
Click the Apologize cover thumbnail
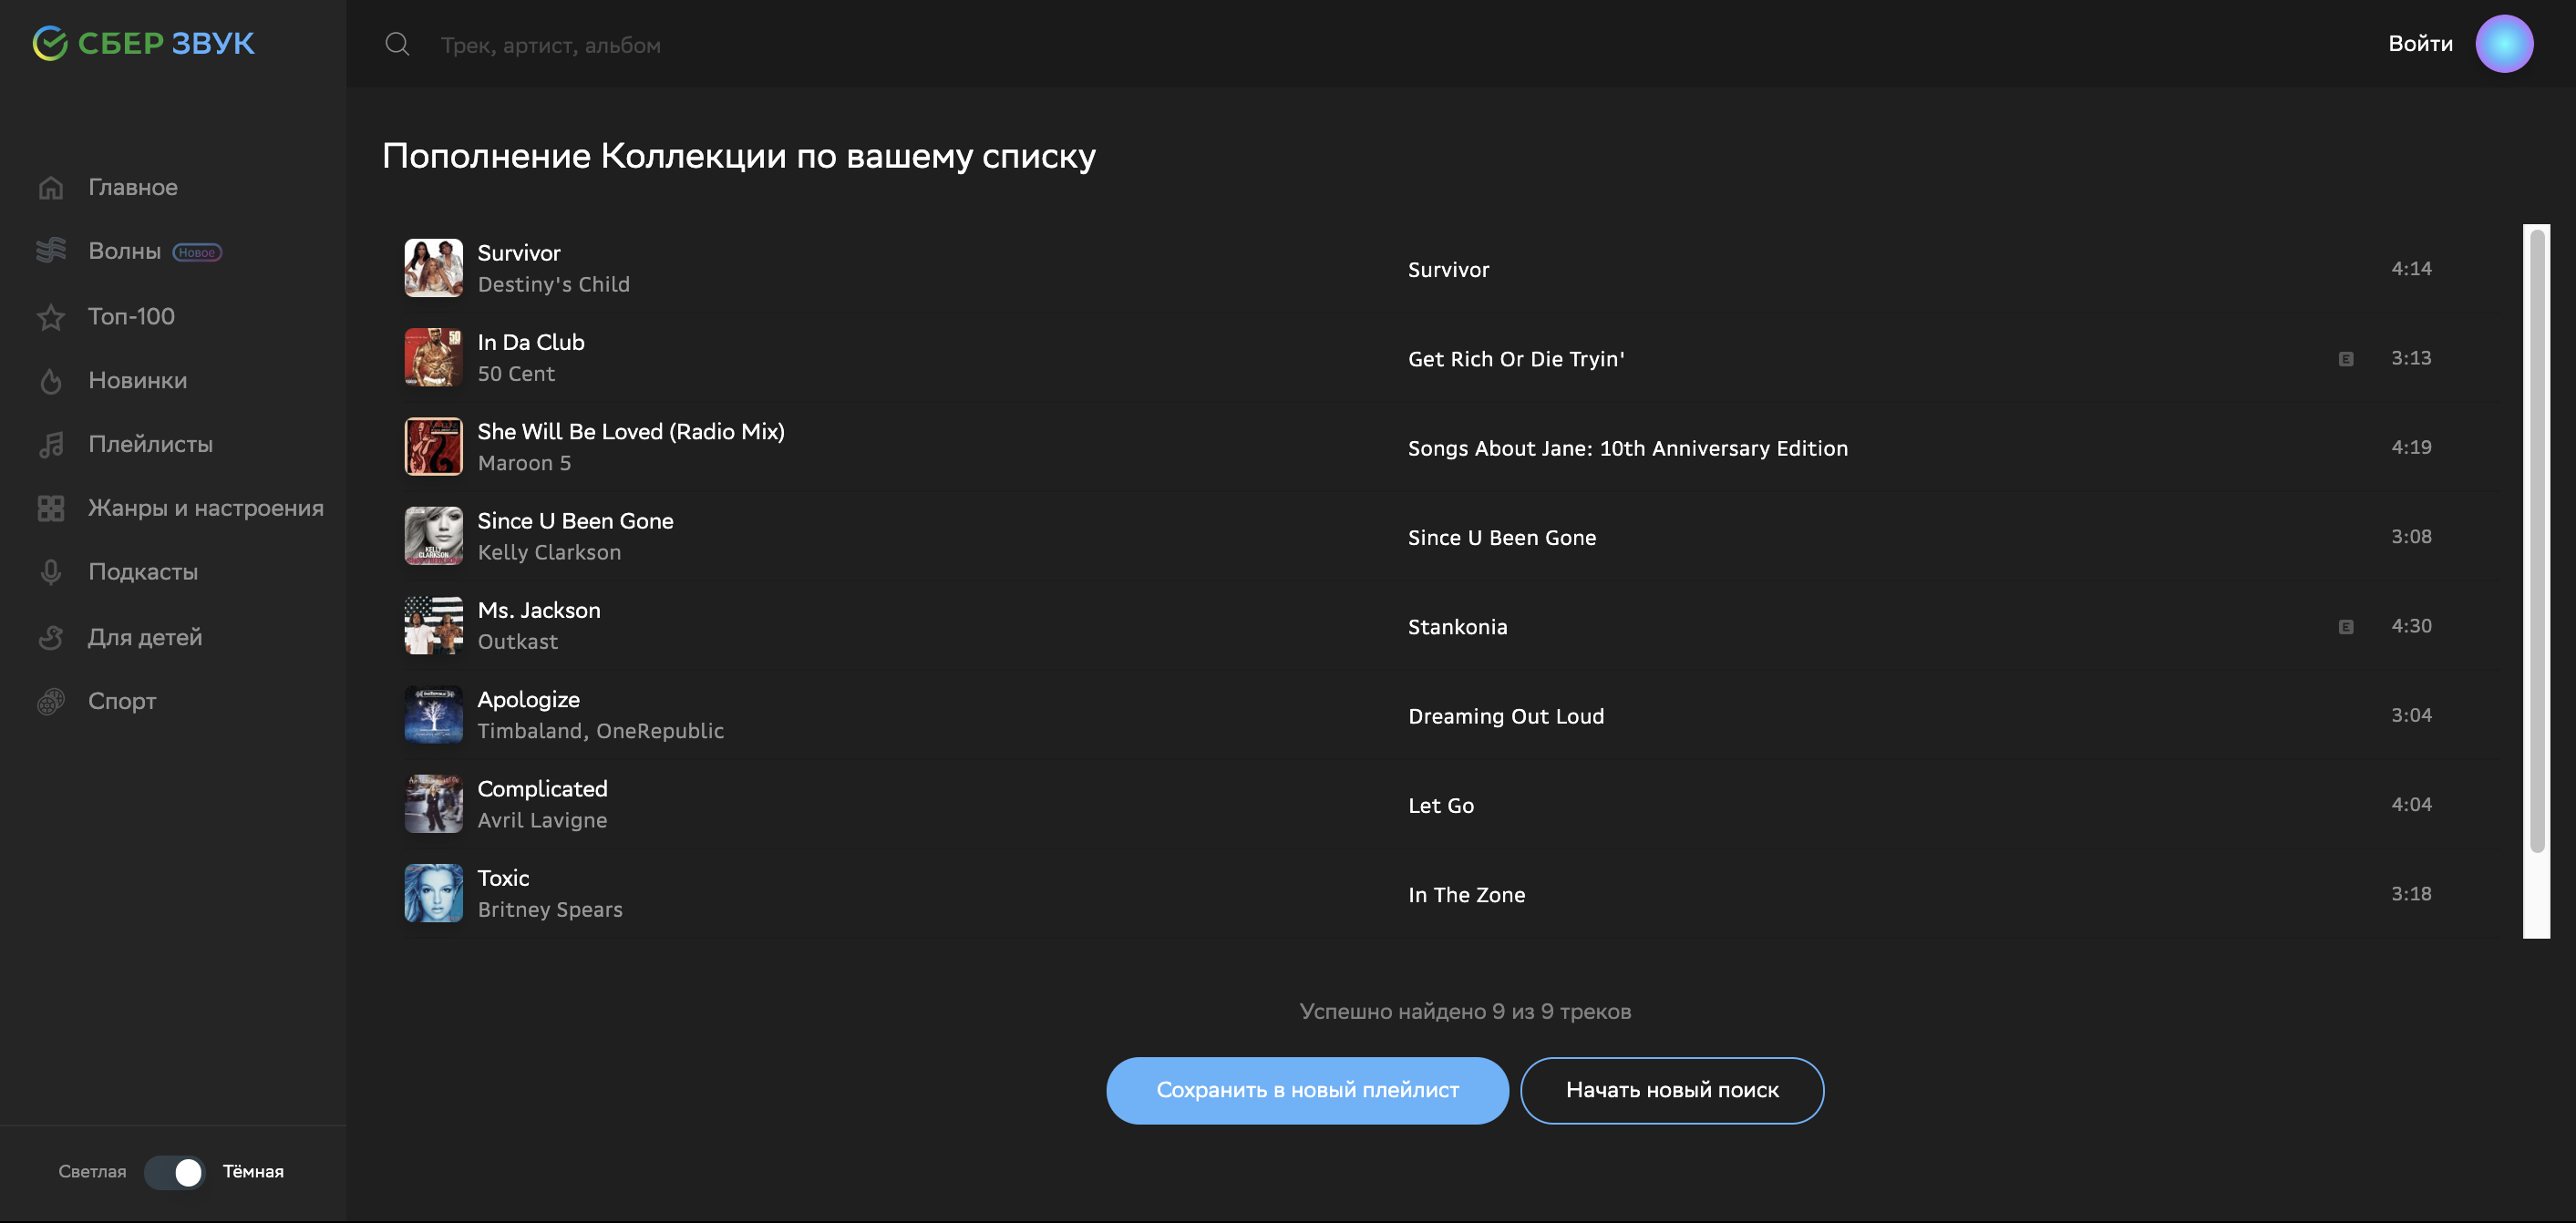(433, 714)
